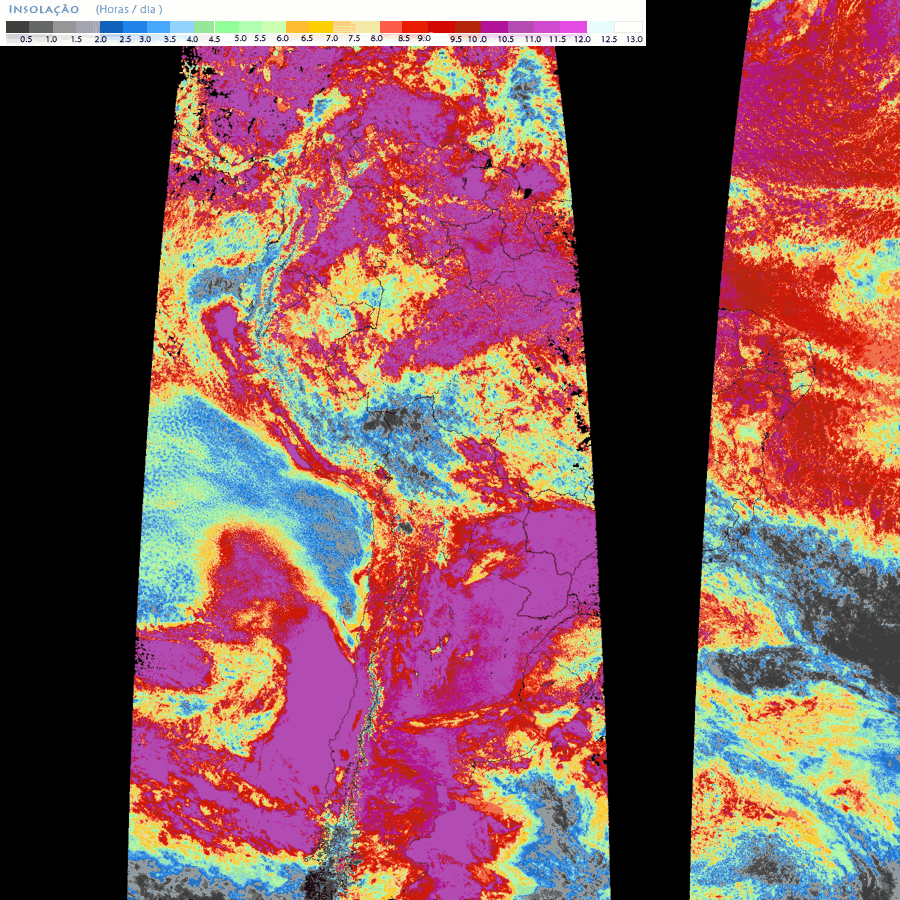Select the '2.0' scale label
The height and width of the screenshot is (900, 900).
pyautogui.click(x=100, y=39)
